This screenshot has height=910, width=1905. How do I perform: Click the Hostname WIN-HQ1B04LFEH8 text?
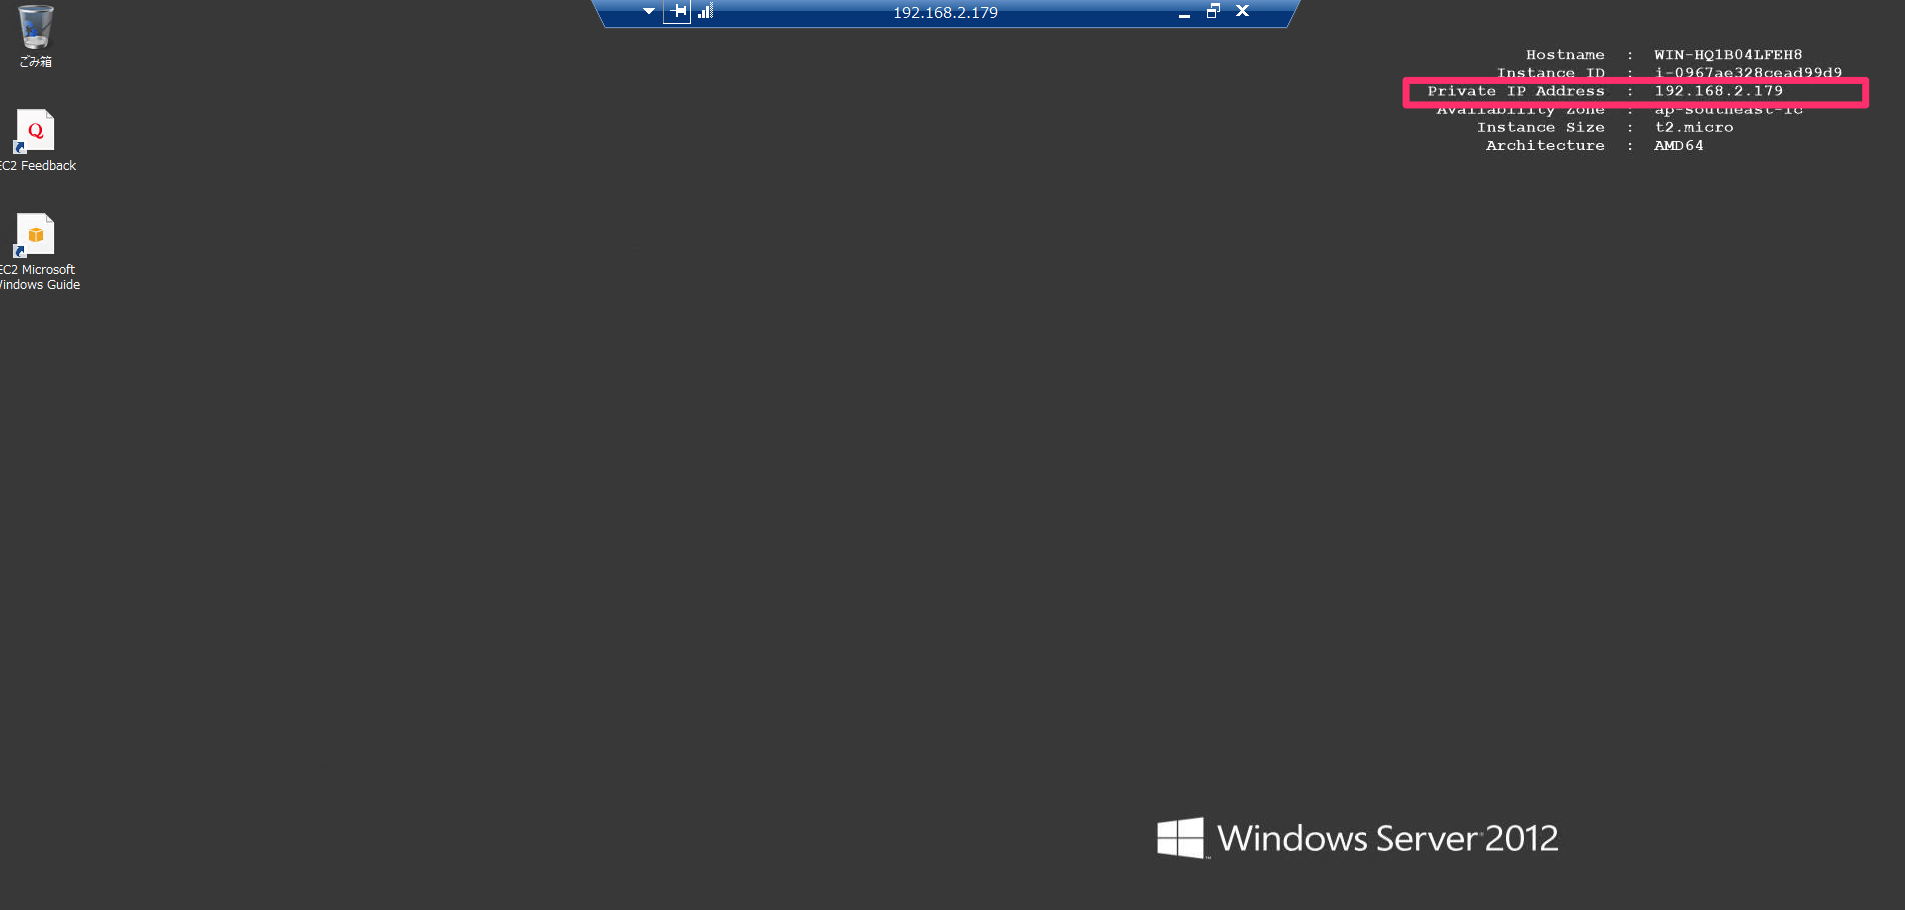coord(1664,55)
